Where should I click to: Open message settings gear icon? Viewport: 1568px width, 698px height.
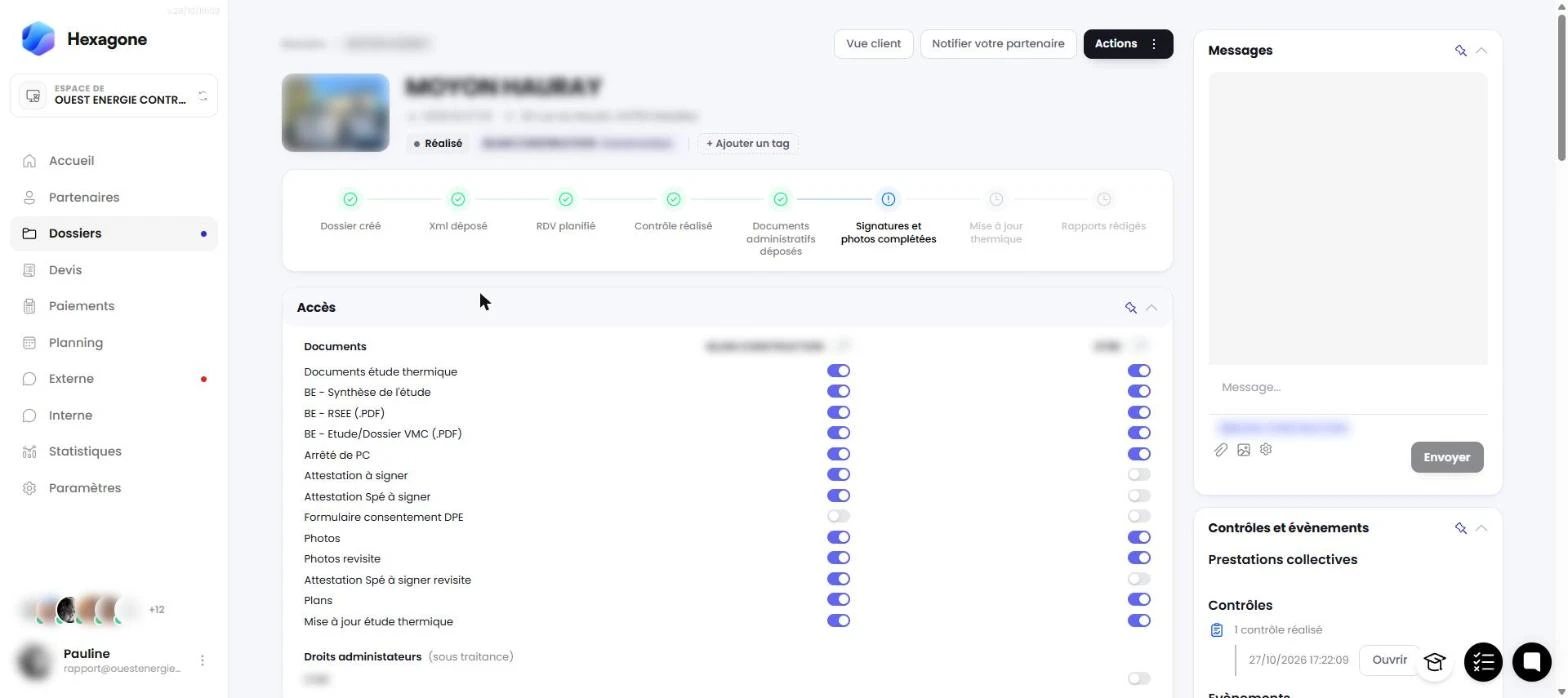[1266, 450]
